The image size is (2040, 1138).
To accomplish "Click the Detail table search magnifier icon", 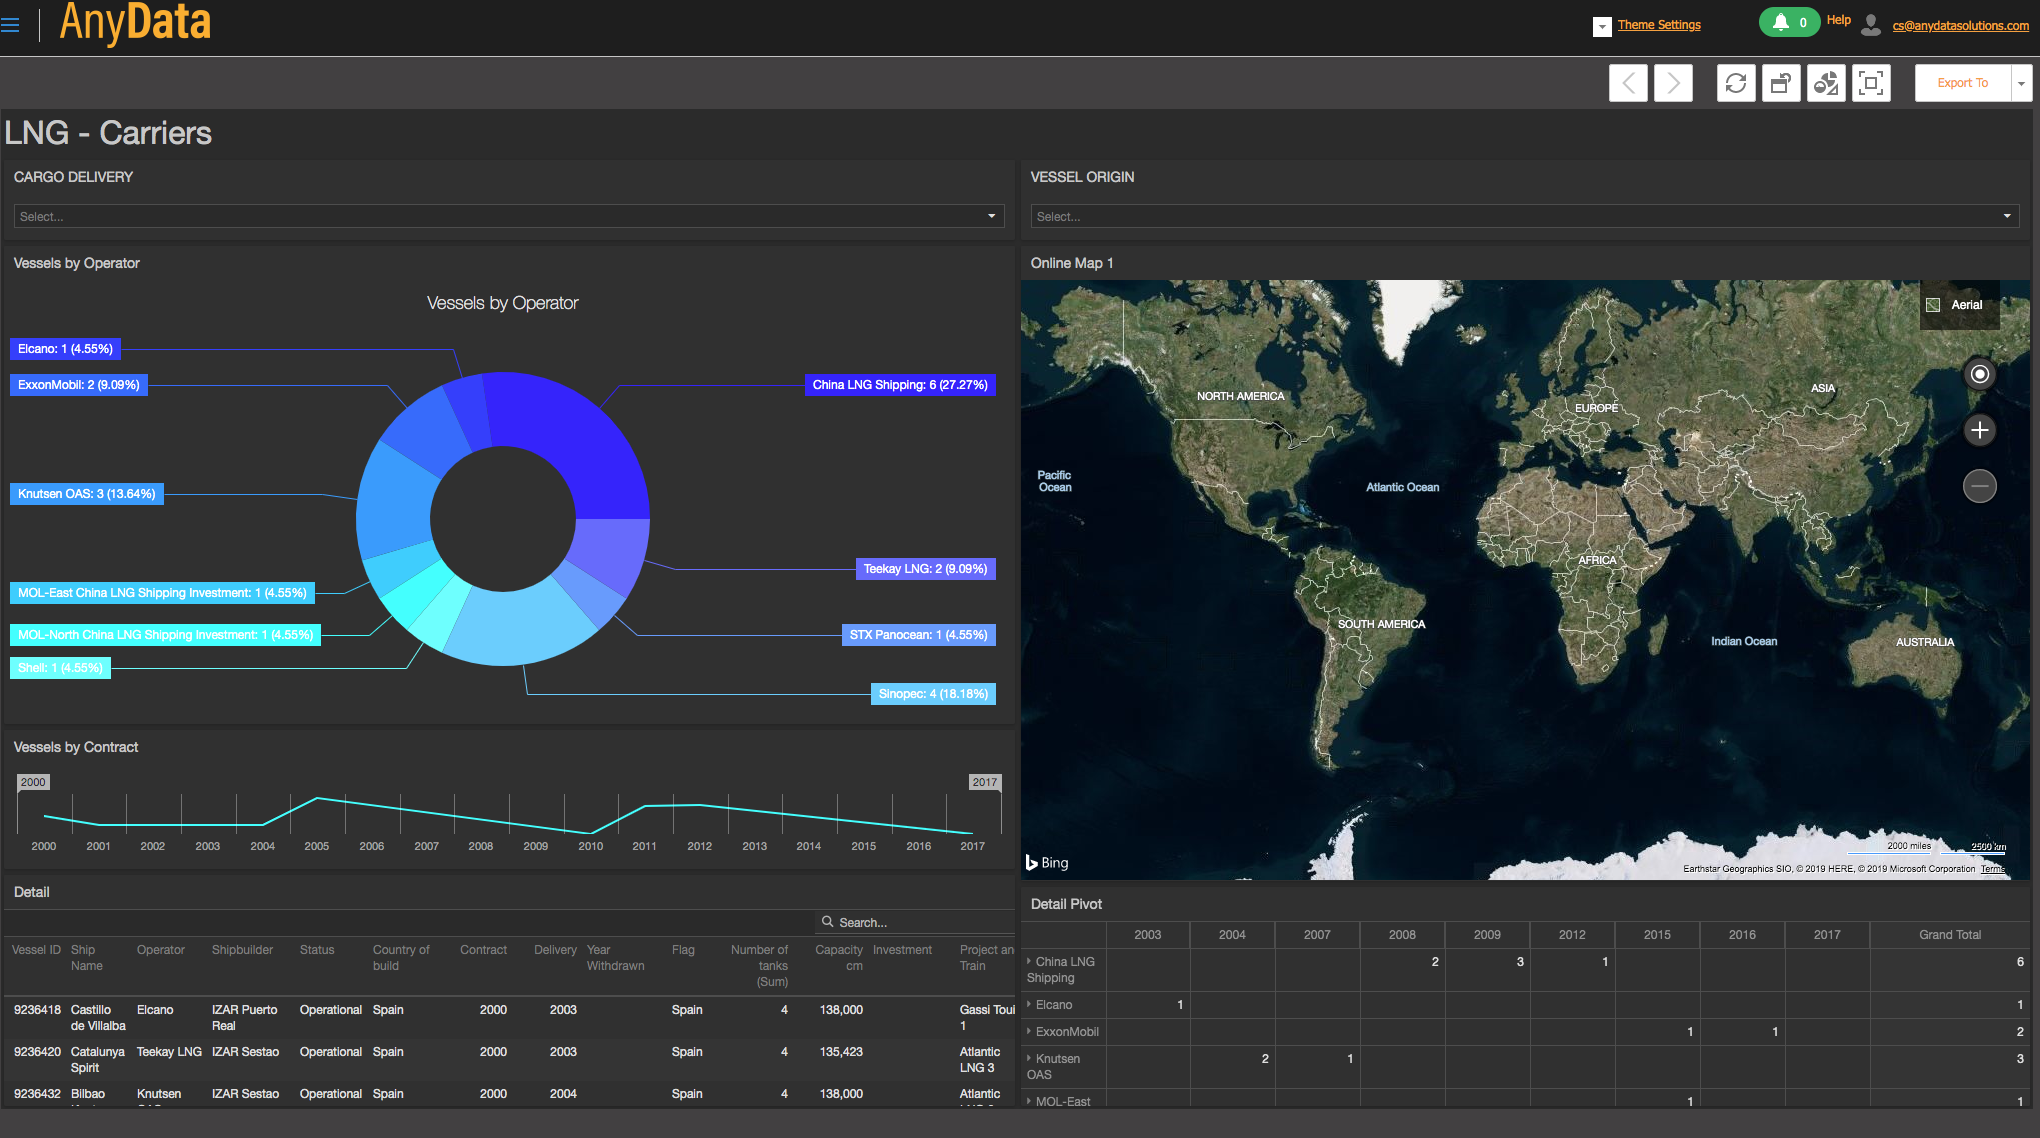I will [828, 922].
